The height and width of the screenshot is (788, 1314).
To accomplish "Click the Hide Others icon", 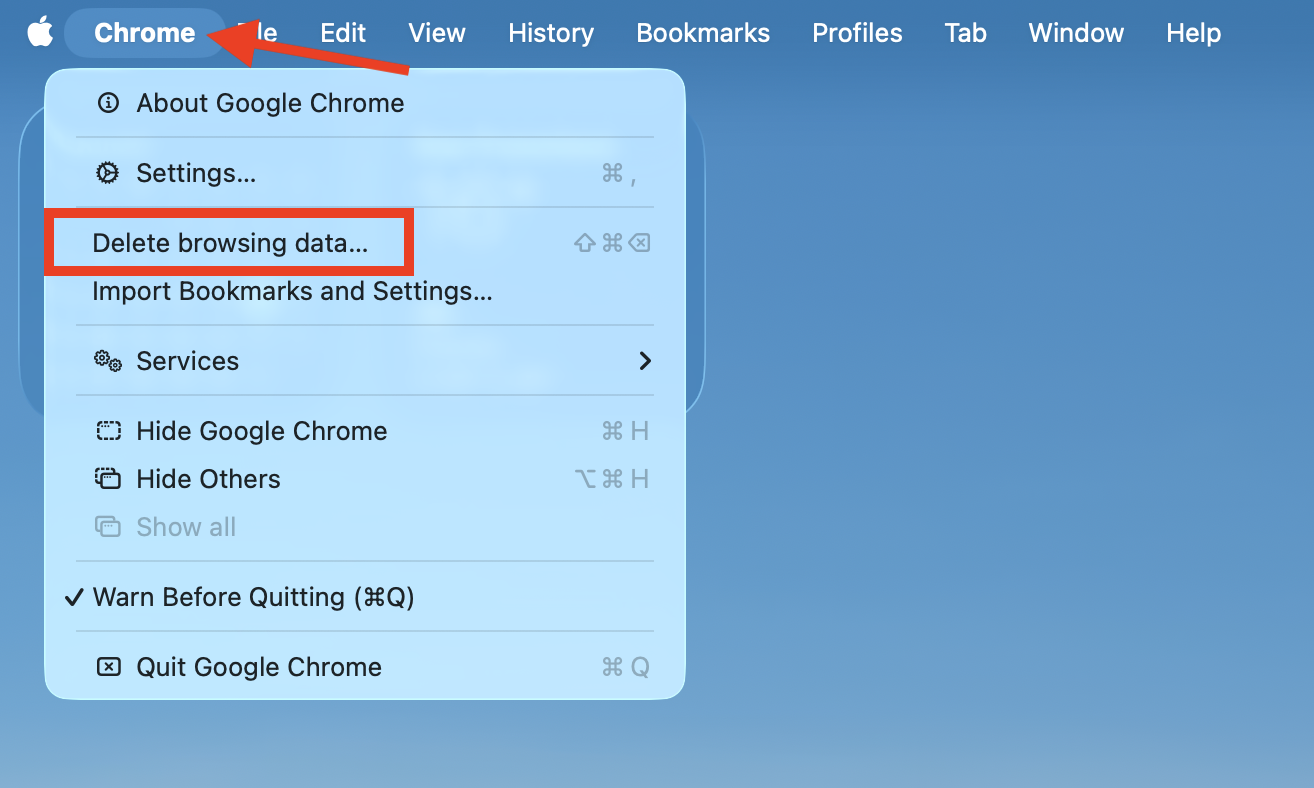I will [108, 478].
